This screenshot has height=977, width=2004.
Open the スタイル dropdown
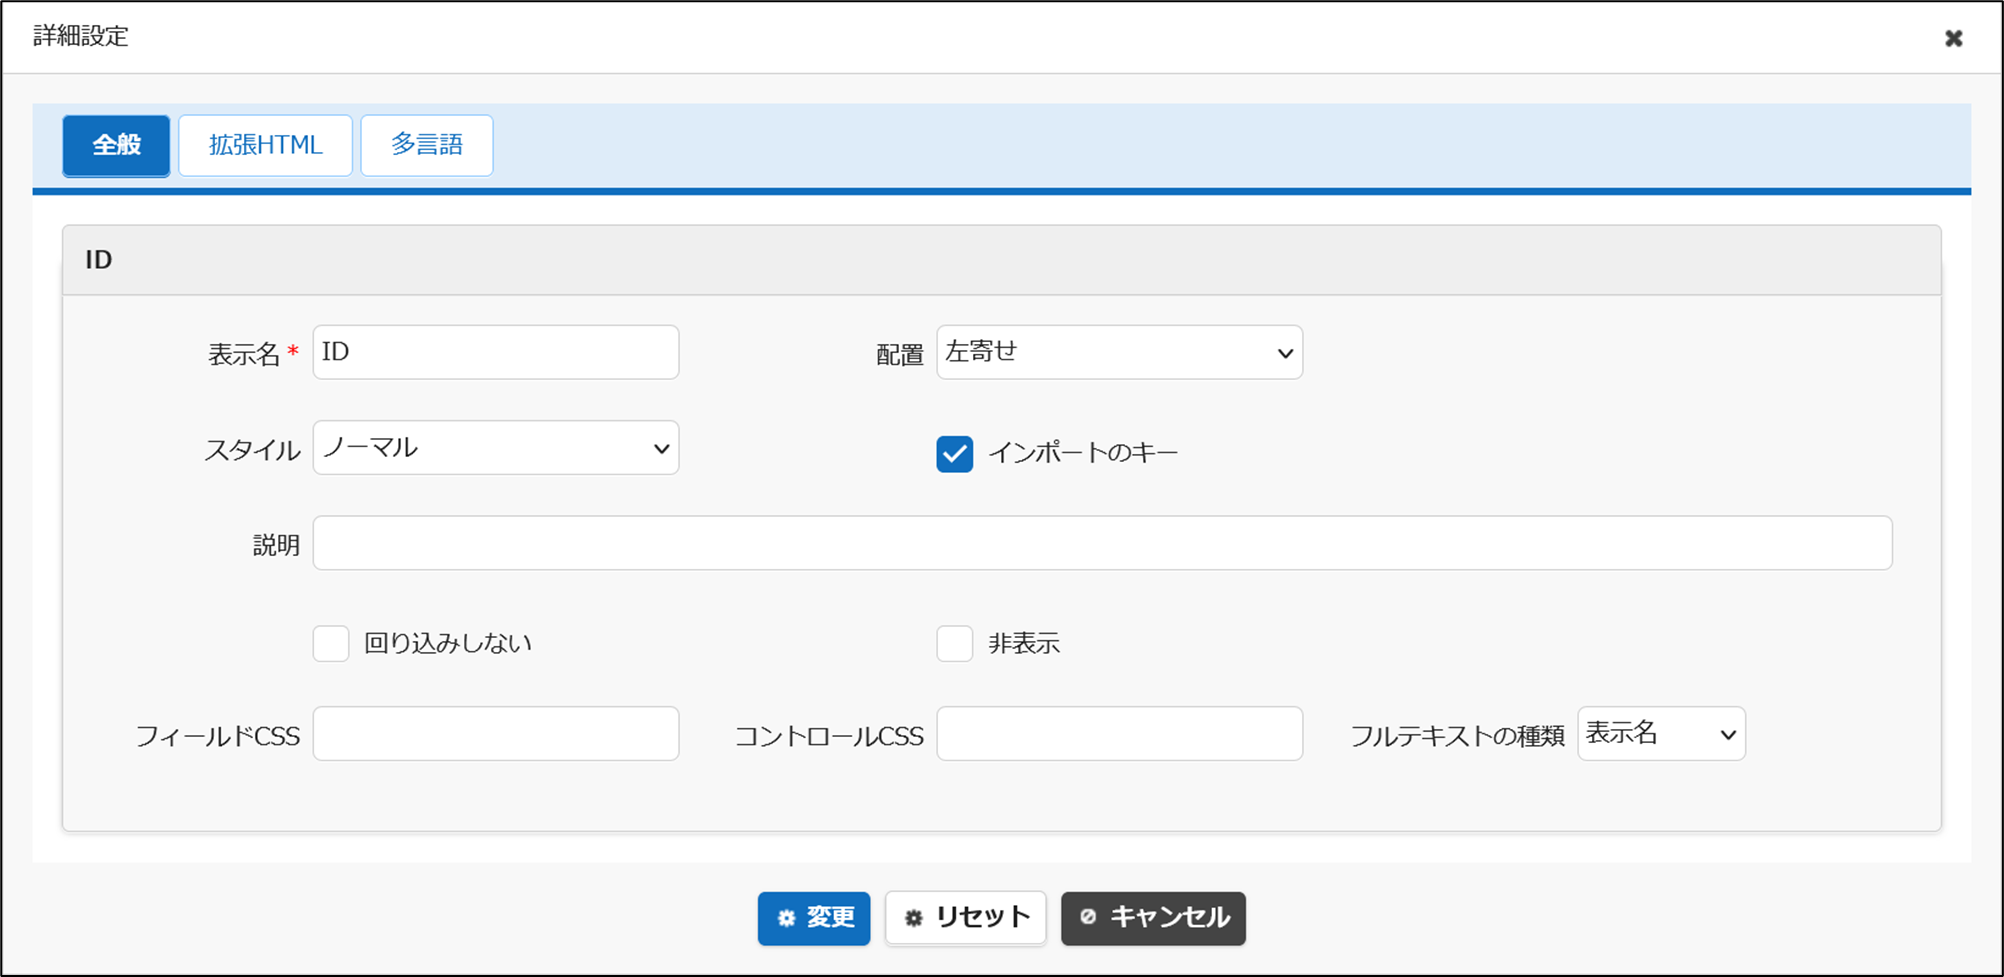[495, 448]
